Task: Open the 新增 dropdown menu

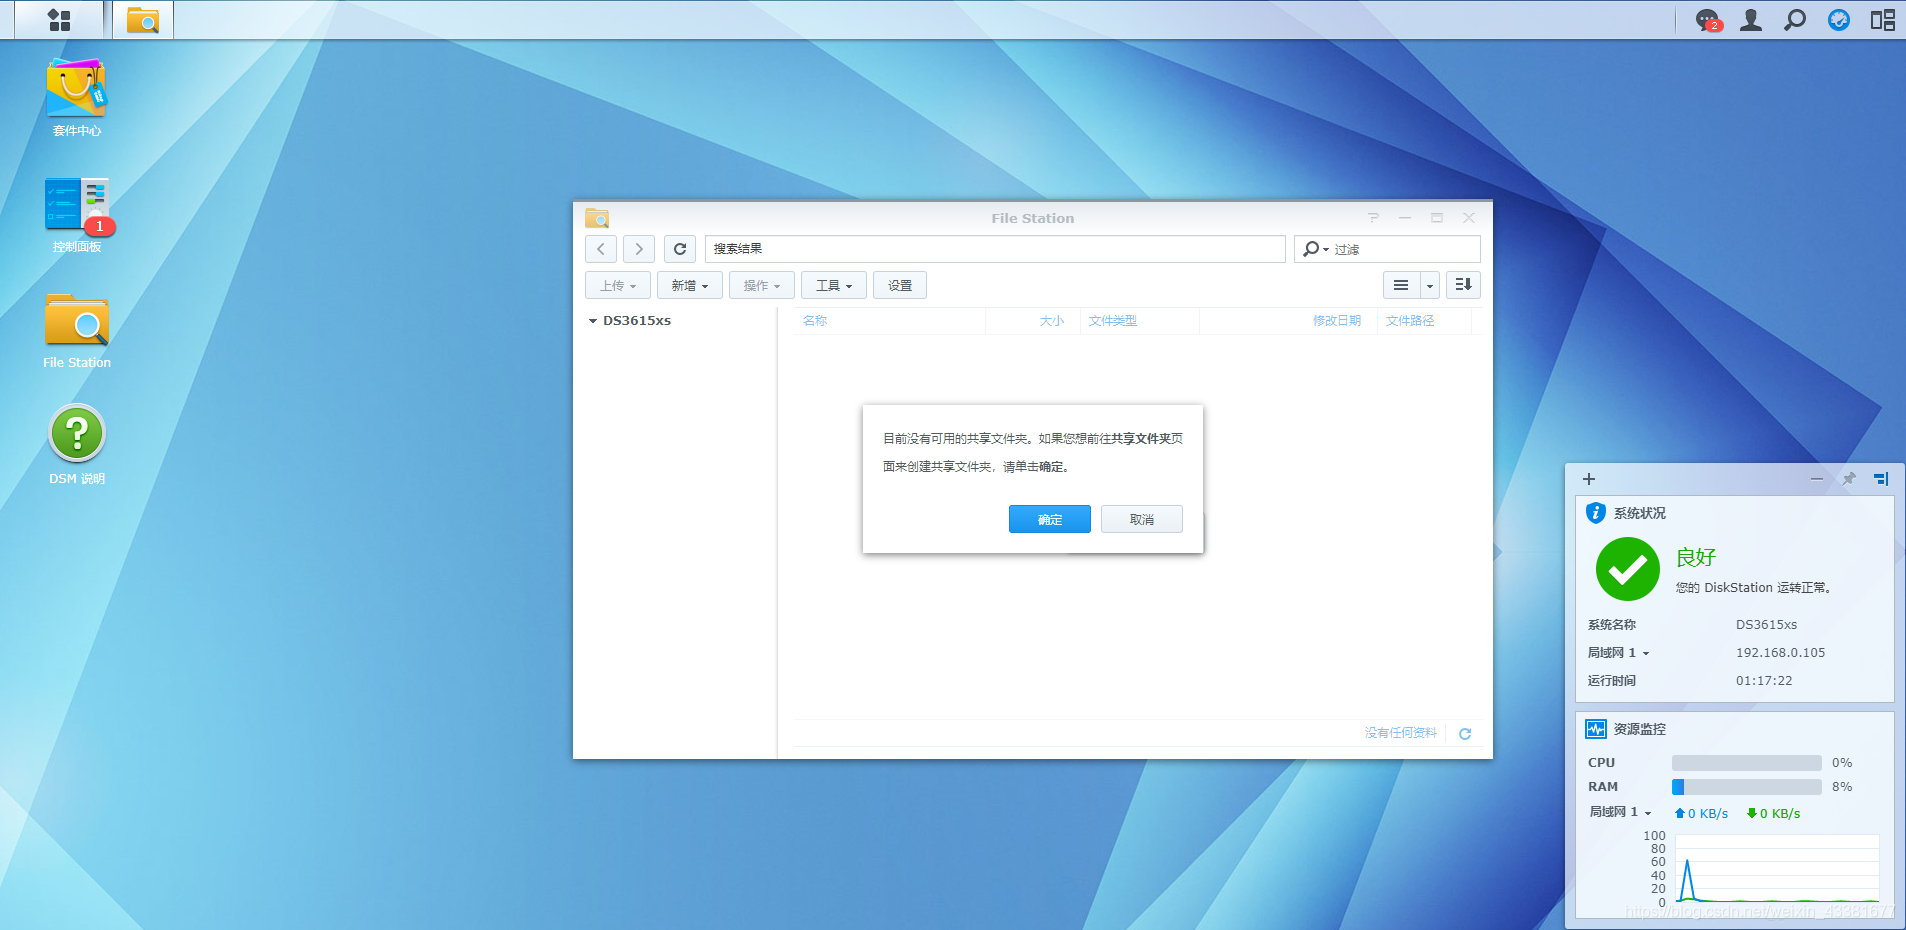Action: (689, 285)
